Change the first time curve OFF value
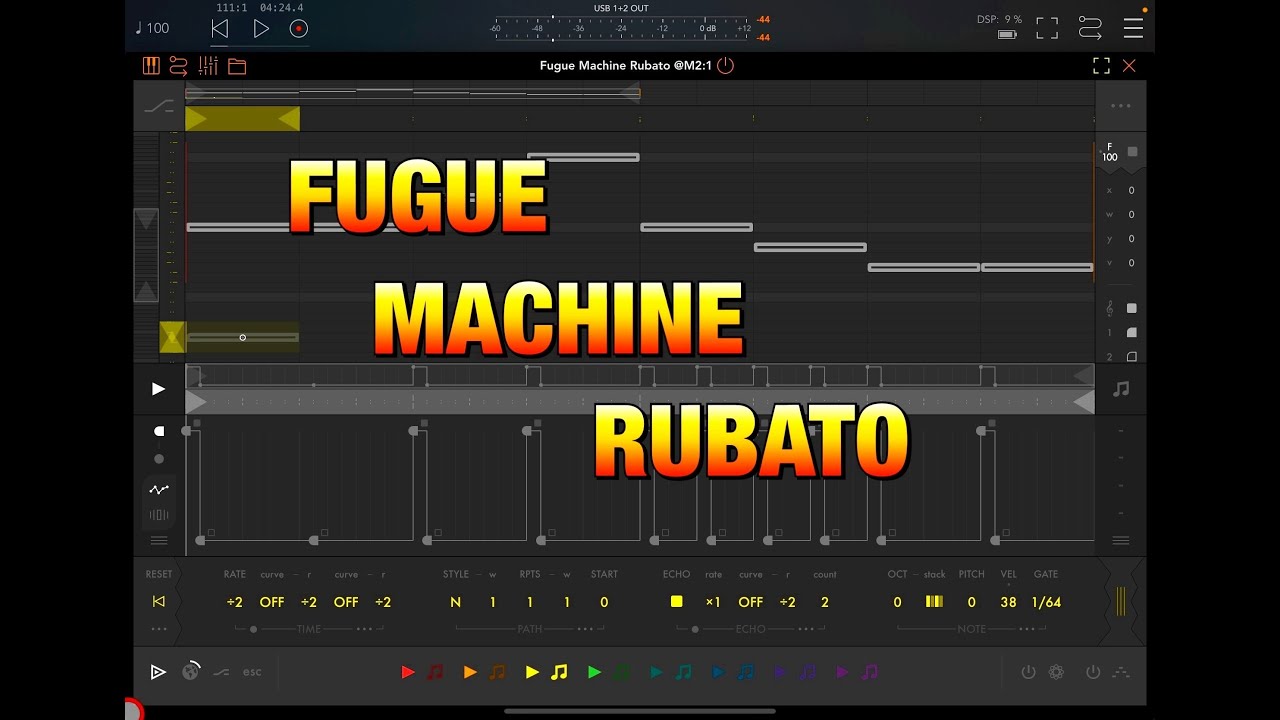Screen dimensions: 1280x720 coord(272,602)
